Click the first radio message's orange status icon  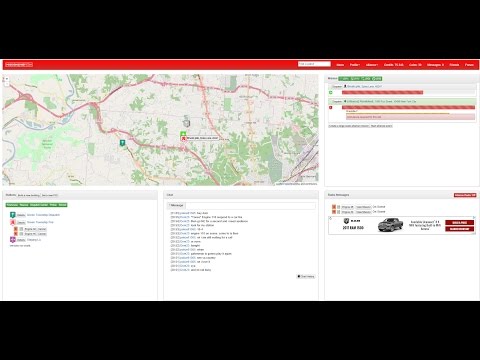334,207
